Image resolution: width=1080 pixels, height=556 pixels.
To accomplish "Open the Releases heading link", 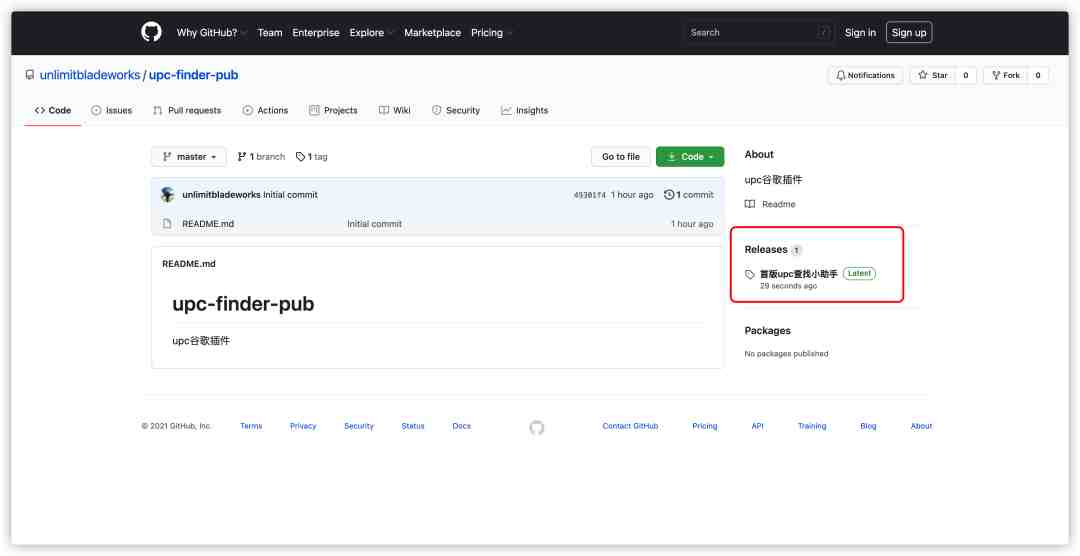I will click(766, 249).
